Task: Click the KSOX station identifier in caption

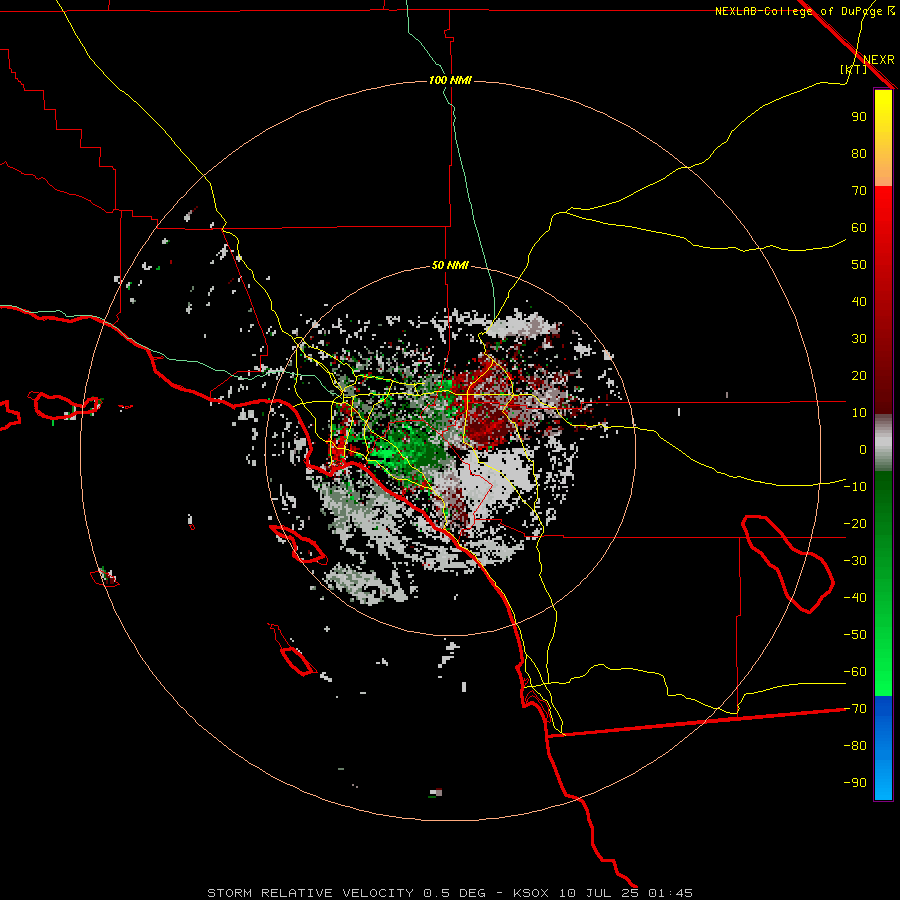Action: pyautogui.click(x=530, y=893)
